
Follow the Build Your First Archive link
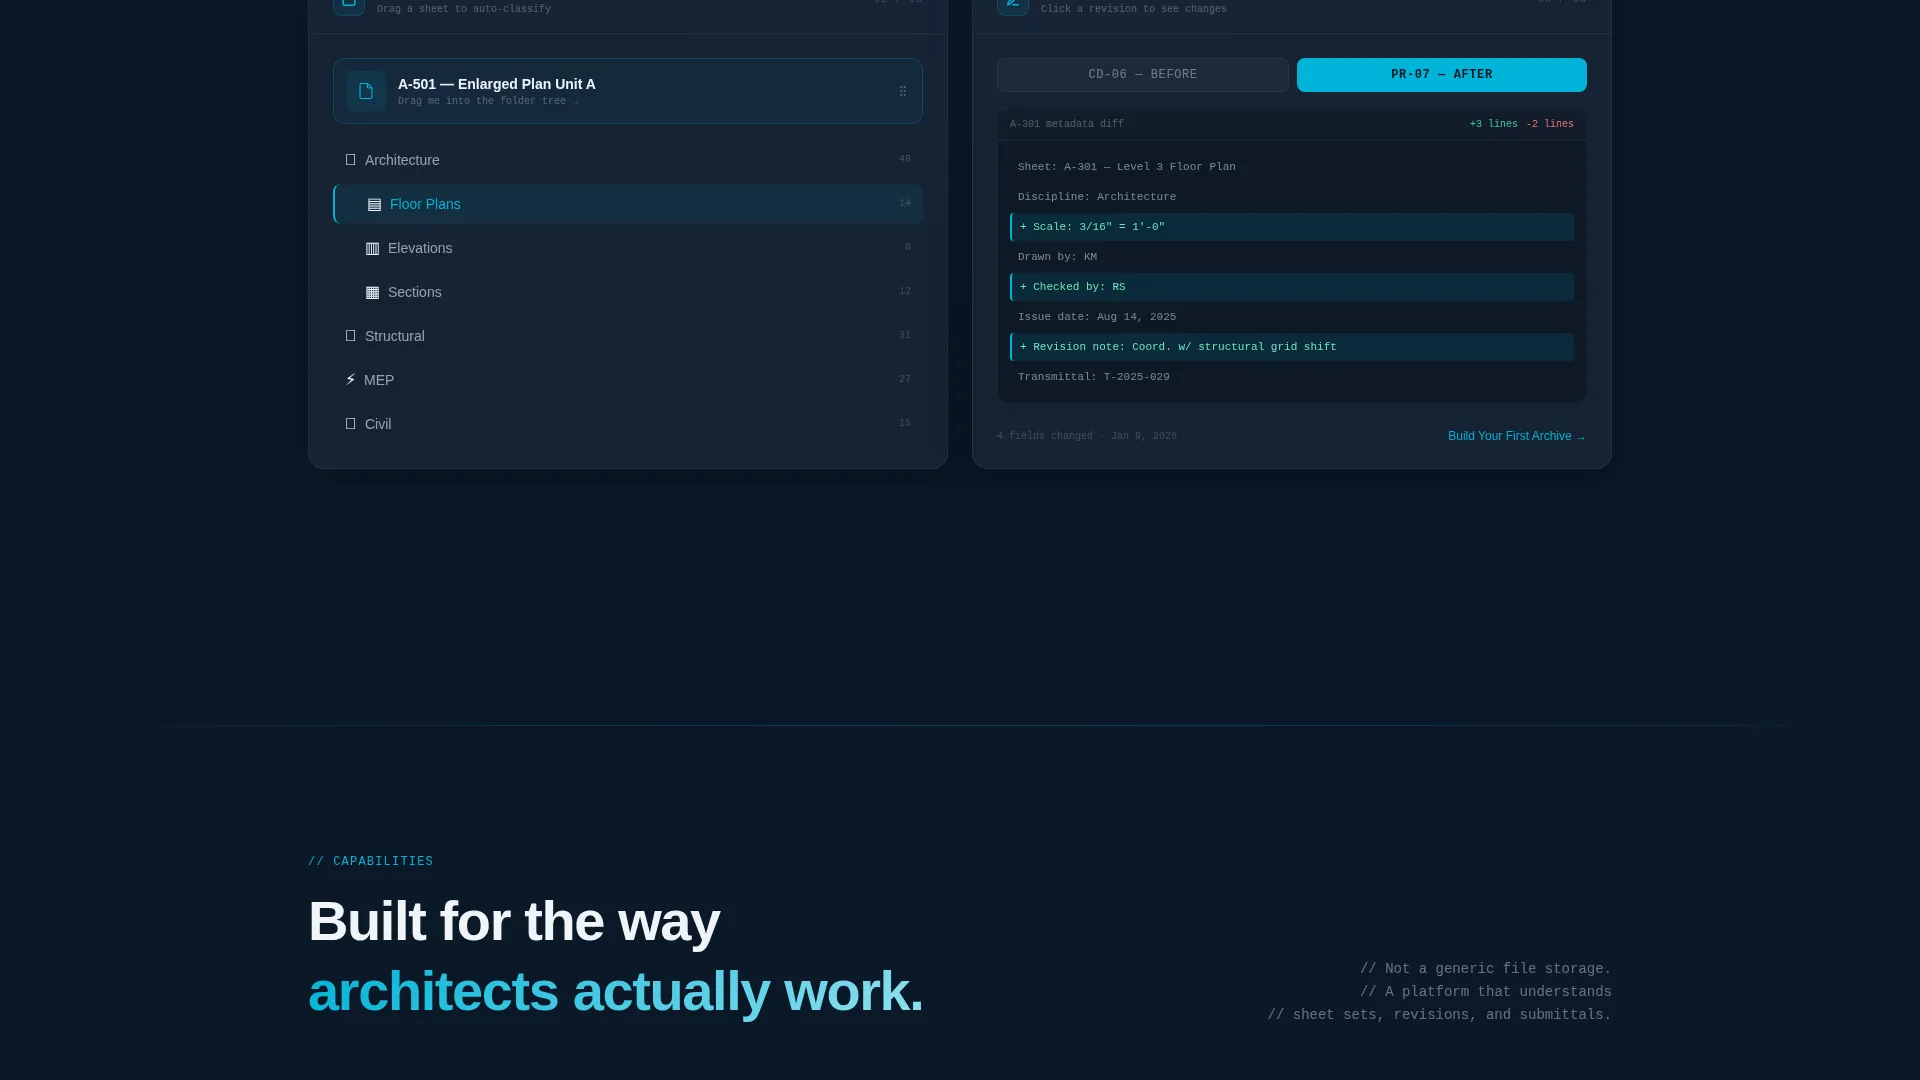pos(1516,436)
